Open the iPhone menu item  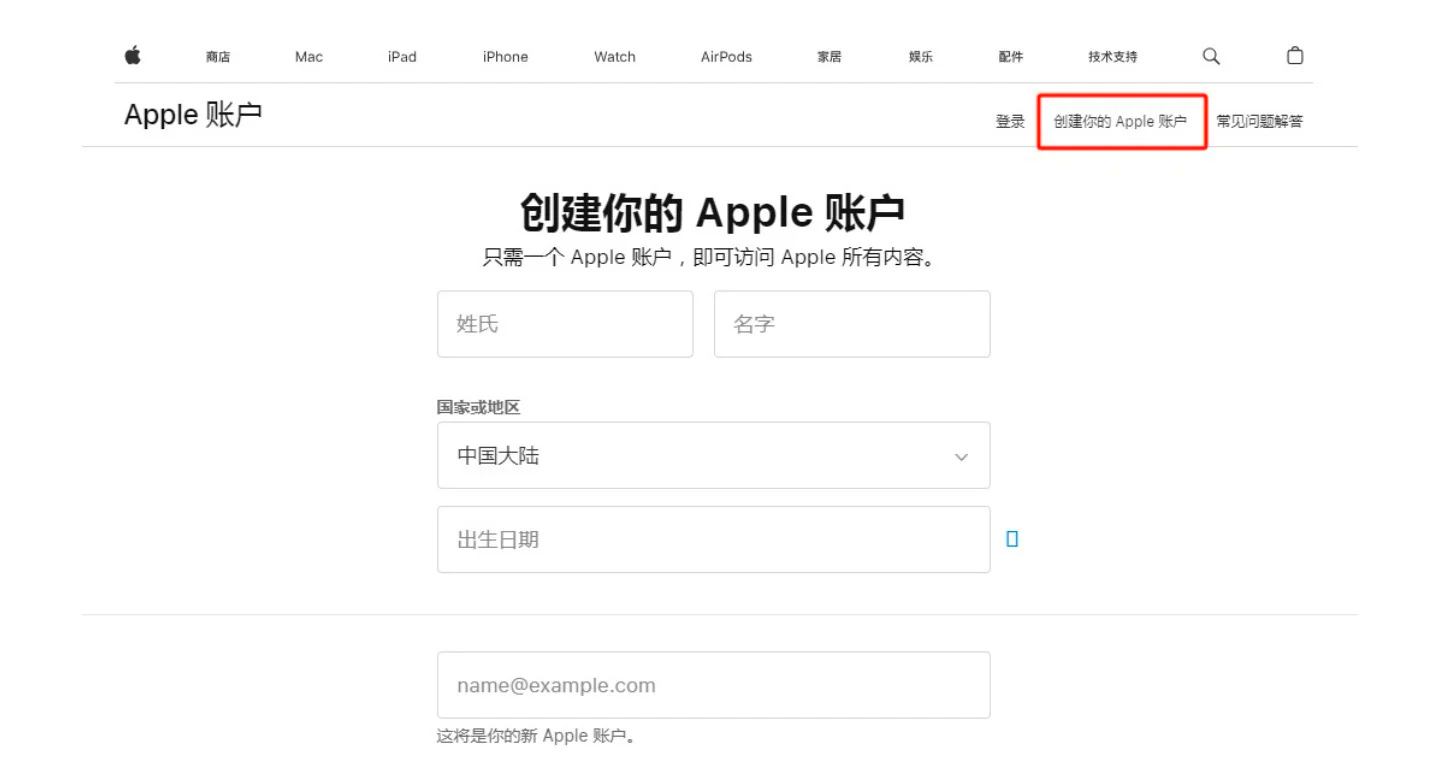pyautogui.click(x=505, y=57)
